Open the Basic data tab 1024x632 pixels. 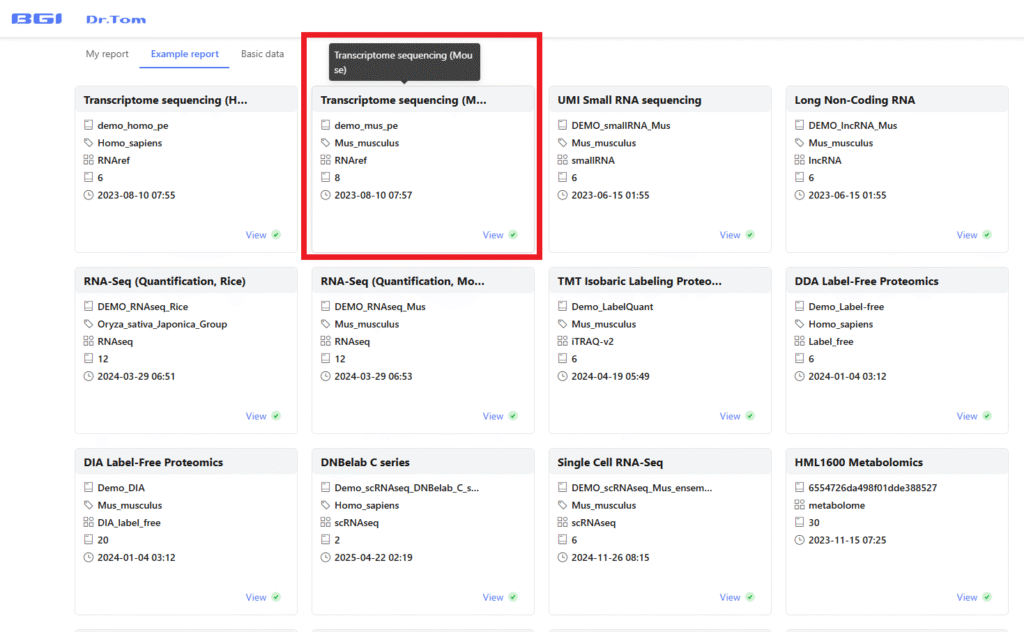pos(262,54)
